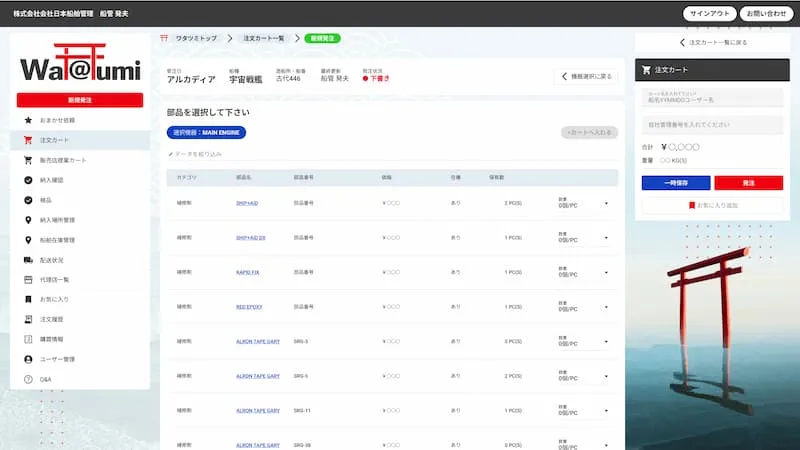Click the カテゴリ column header
800x450 pixels.
(186, 178)
